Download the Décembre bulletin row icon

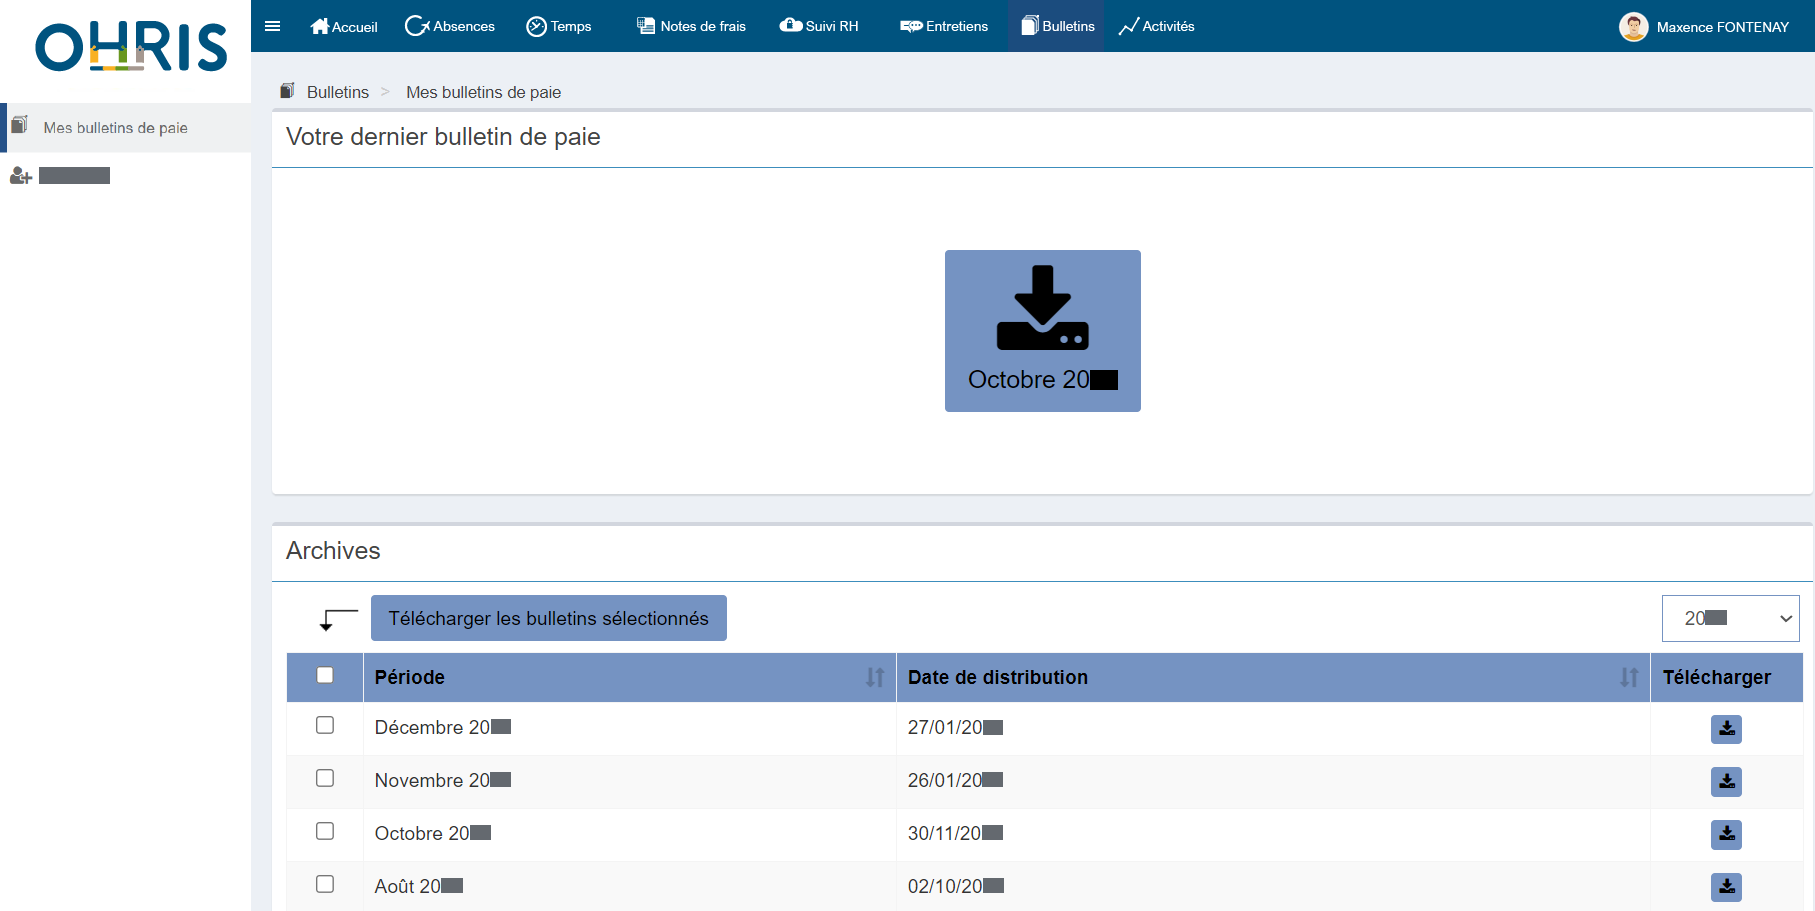point(1726,729)
